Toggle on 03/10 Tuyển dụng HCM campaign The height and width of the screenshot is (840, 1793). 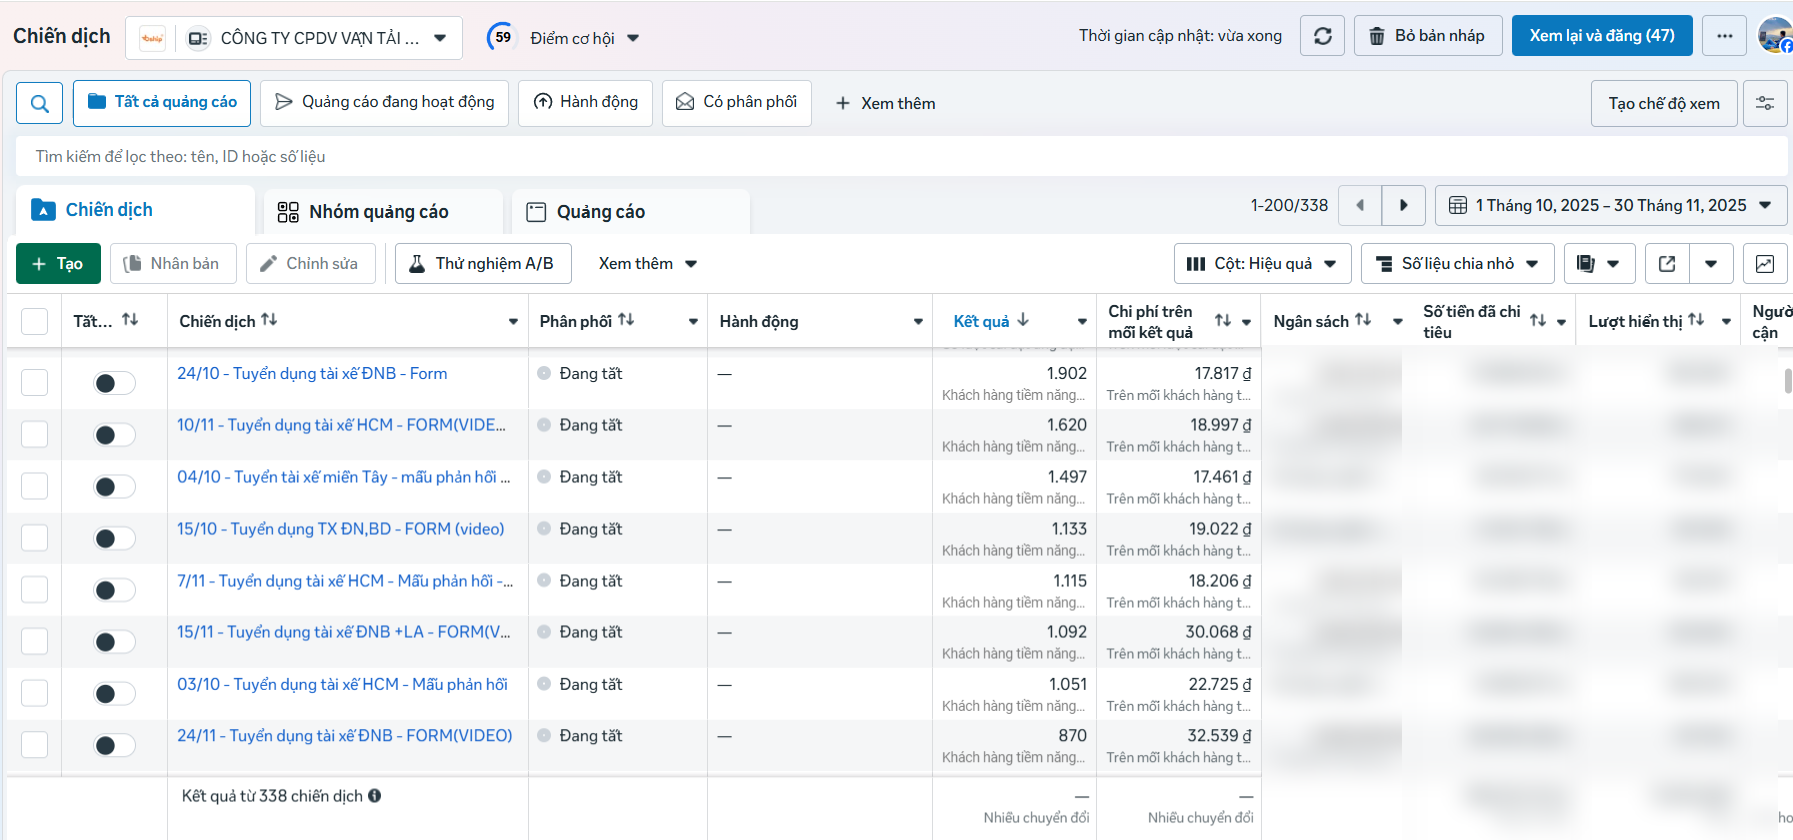point(114,694)
